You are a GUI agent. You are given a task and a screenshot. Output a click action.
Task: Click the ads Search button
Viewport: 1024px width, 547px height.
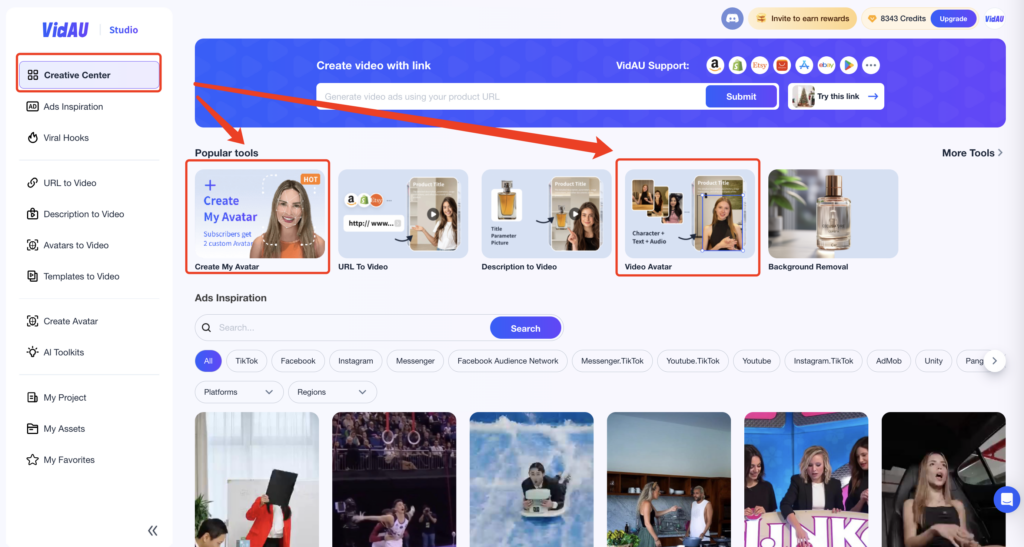pos(525,328)
